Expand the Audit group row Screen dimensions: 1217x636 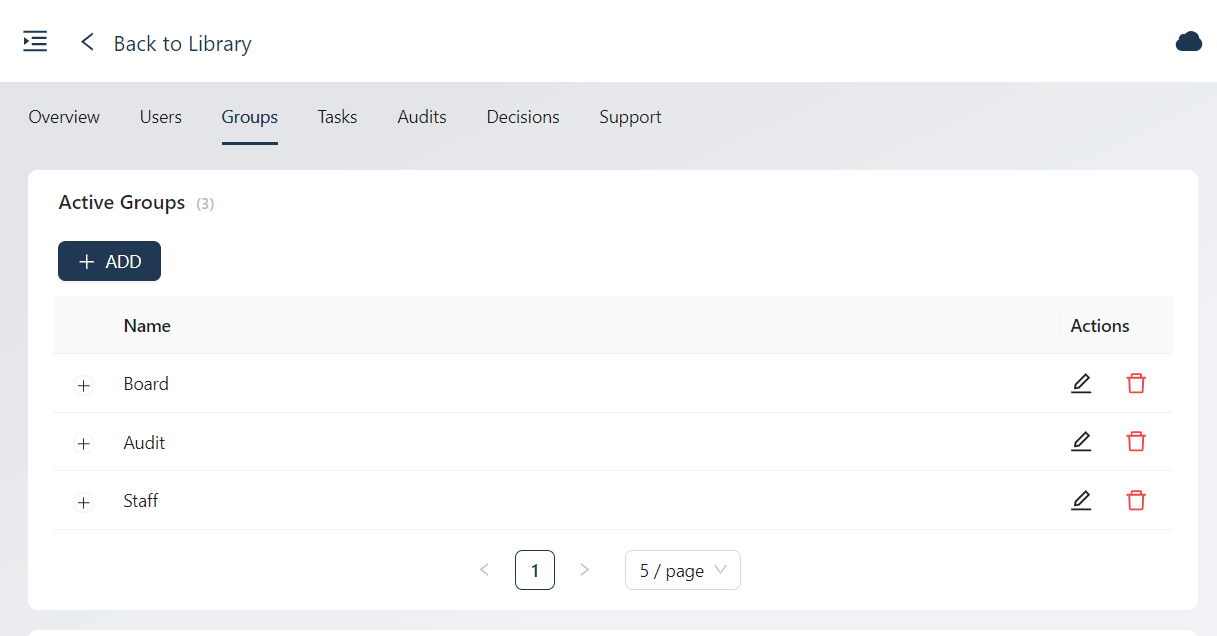[x=84, y=443]
